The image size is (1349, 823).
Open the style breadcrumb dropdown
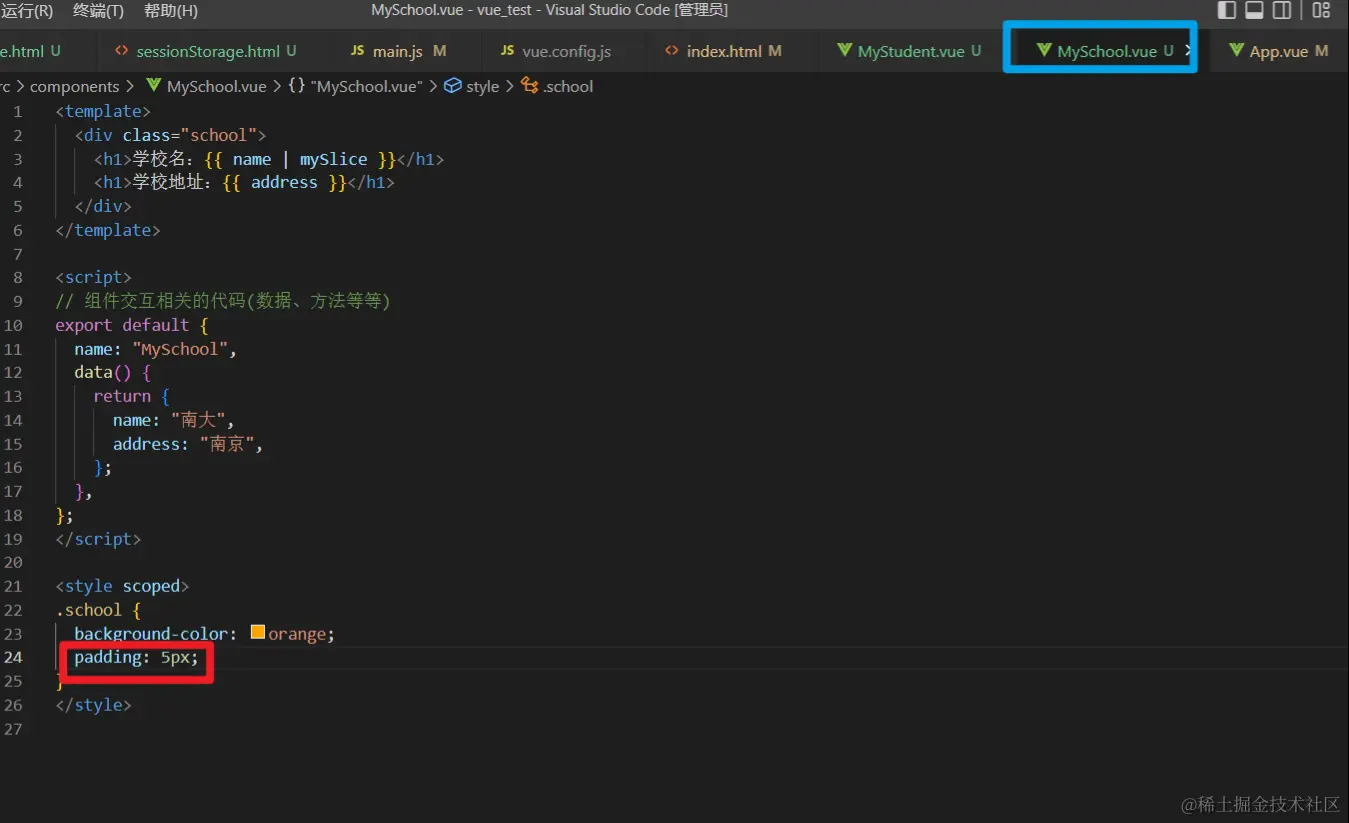[482, 86]
